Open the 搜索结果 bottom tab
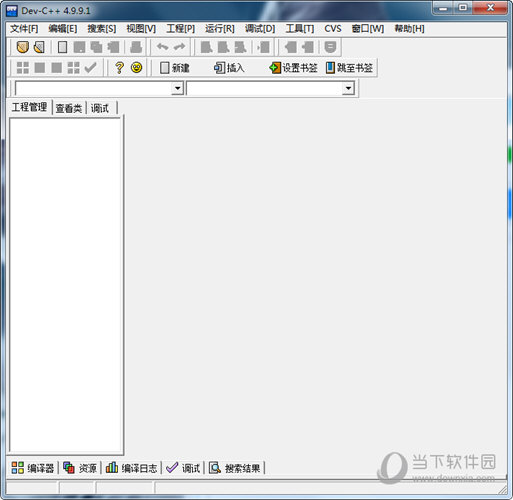 pyautogui.click(x=235, y=468)
